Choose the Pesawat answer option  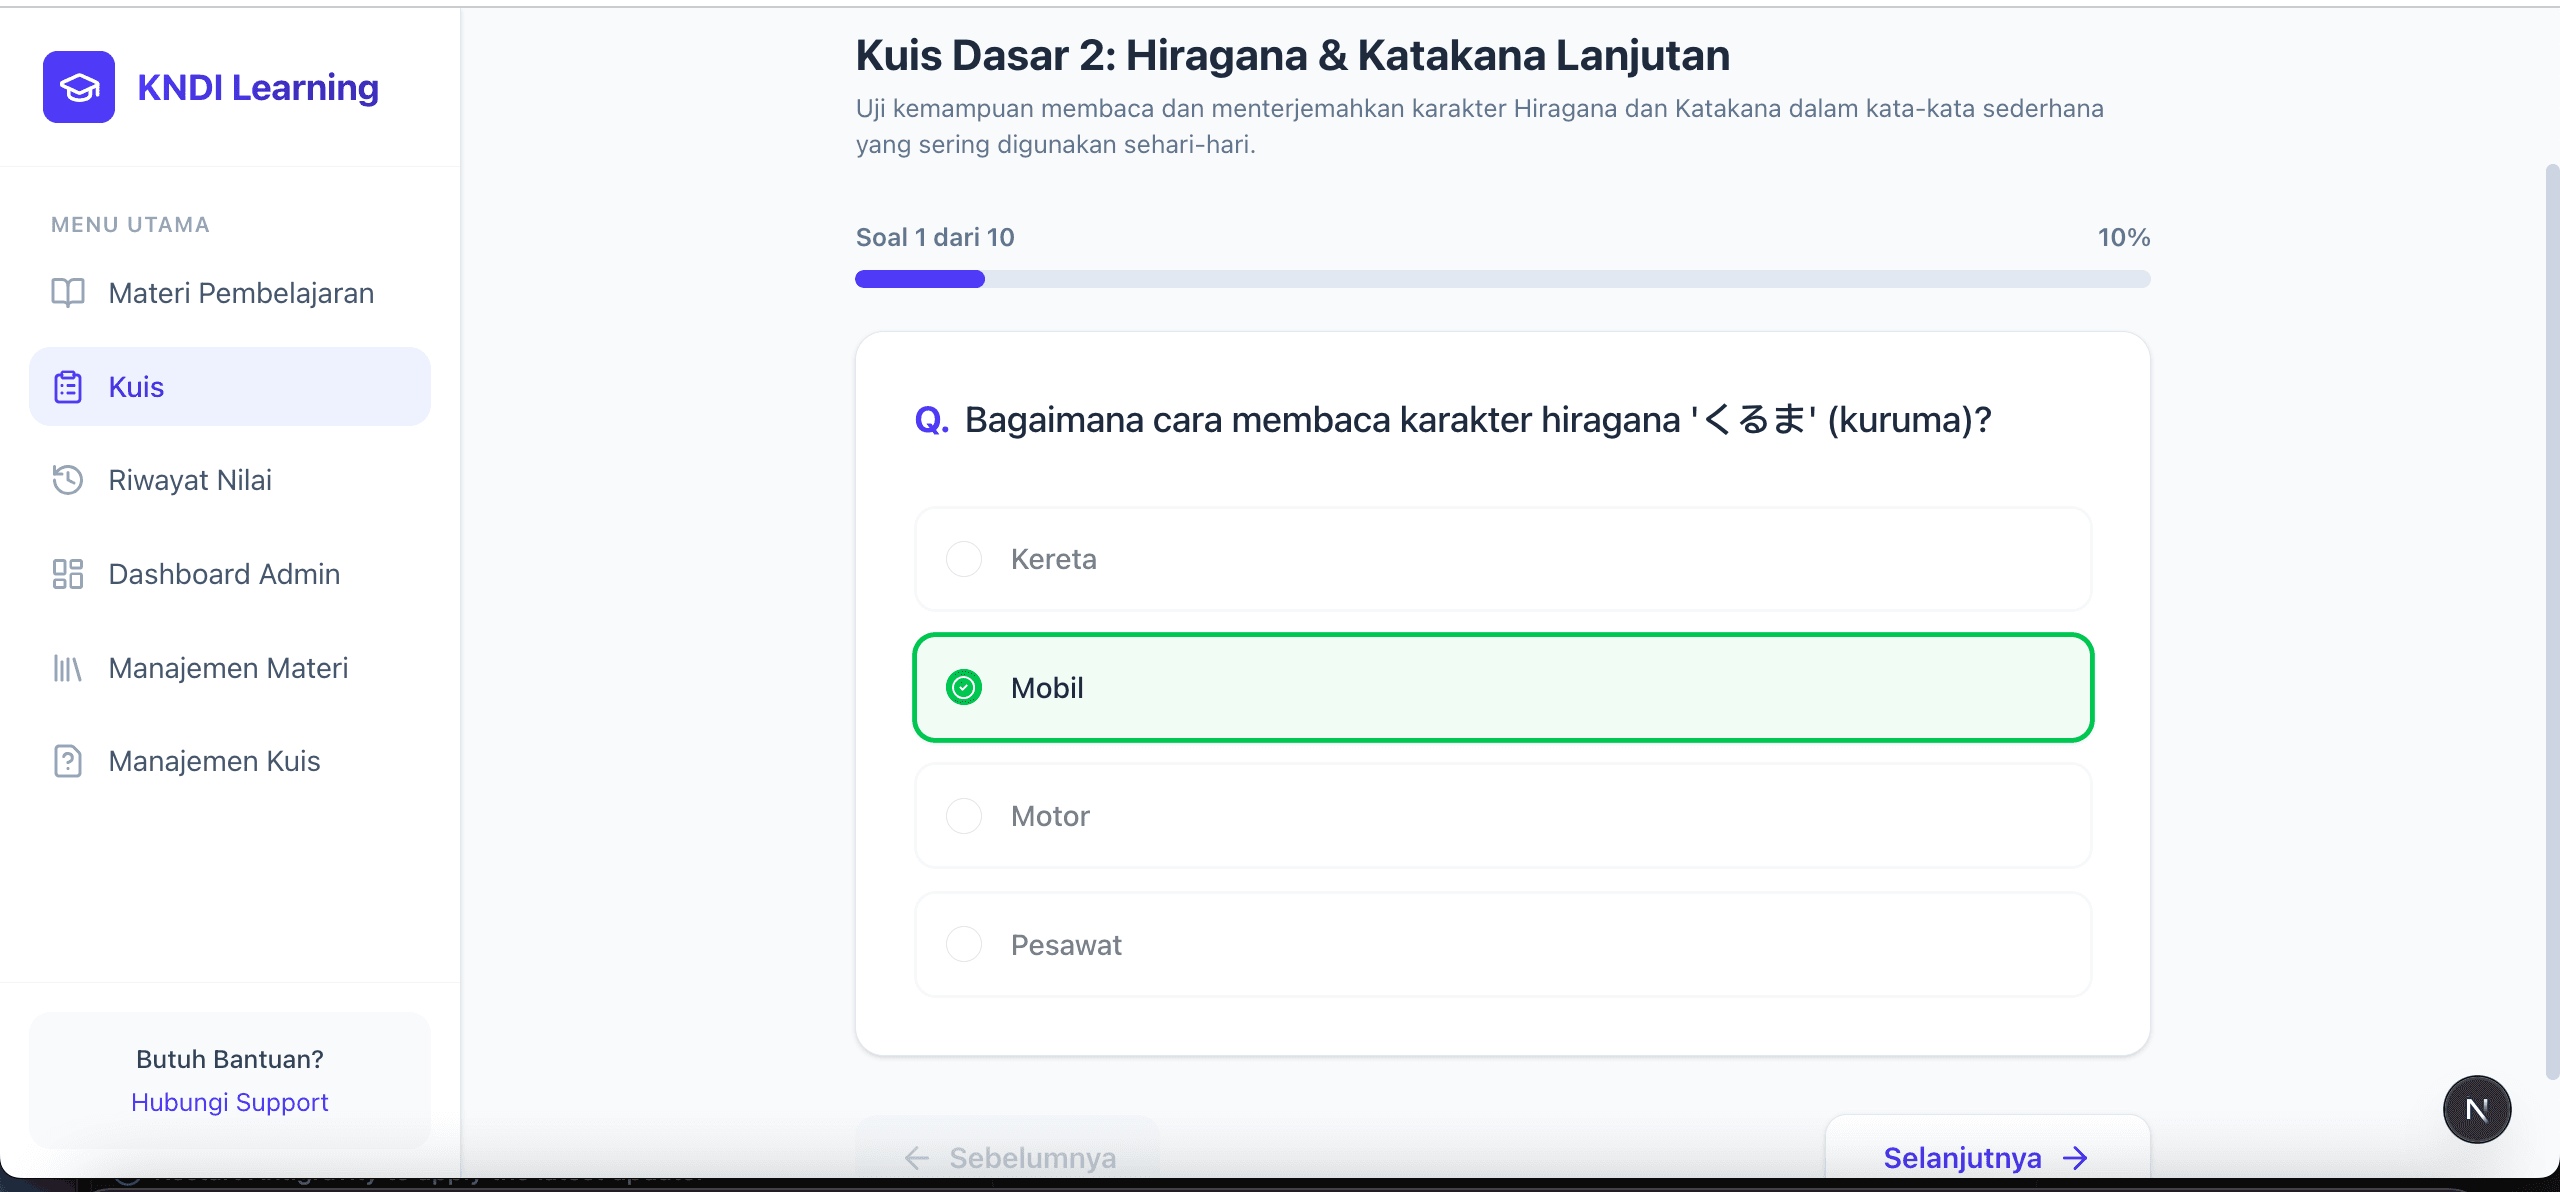click(x=1502, y=944)
